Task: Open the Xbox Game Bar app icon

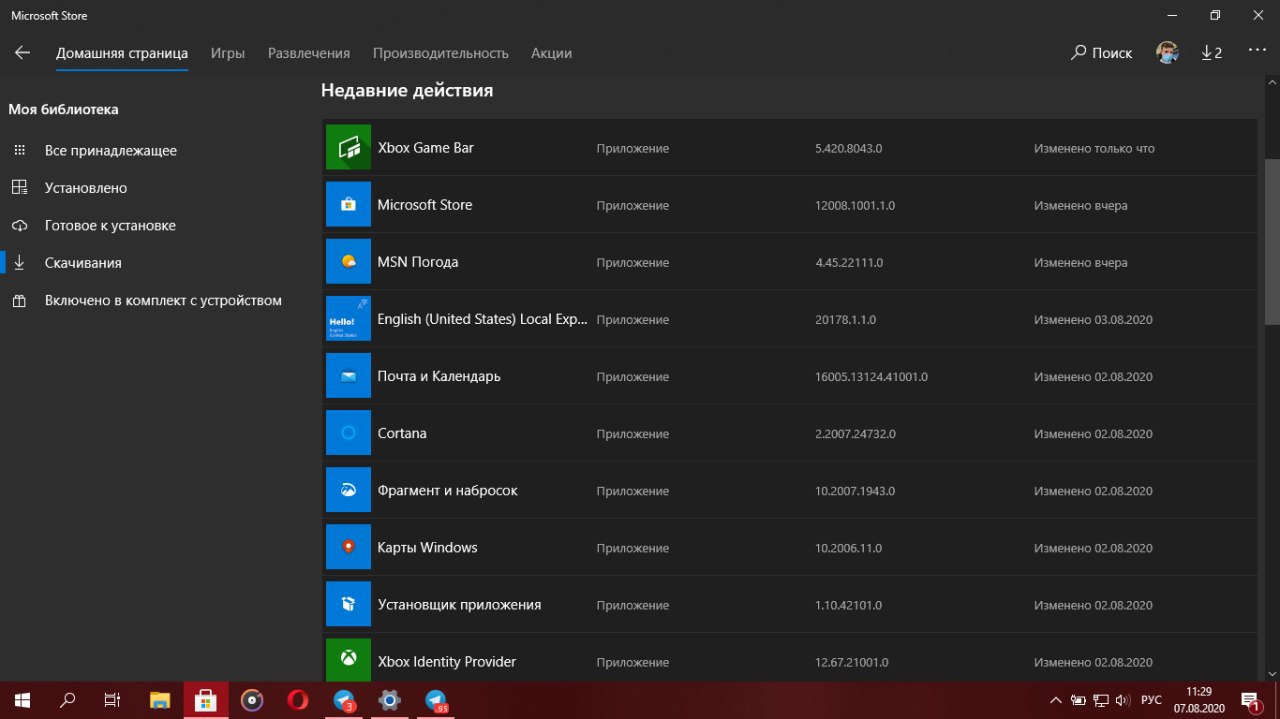Action: 348,148
